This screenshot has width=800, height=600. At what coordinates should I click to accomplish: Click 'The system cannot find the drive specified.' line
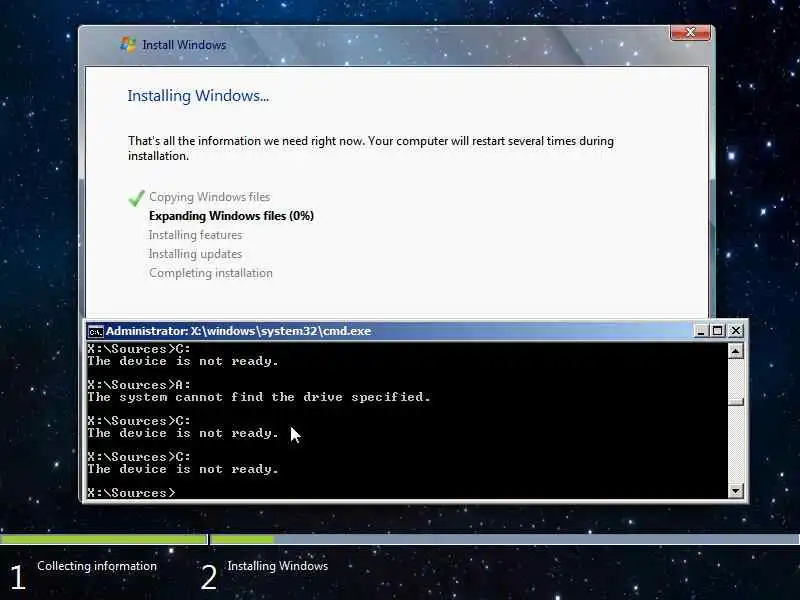[x=259, y=397]
